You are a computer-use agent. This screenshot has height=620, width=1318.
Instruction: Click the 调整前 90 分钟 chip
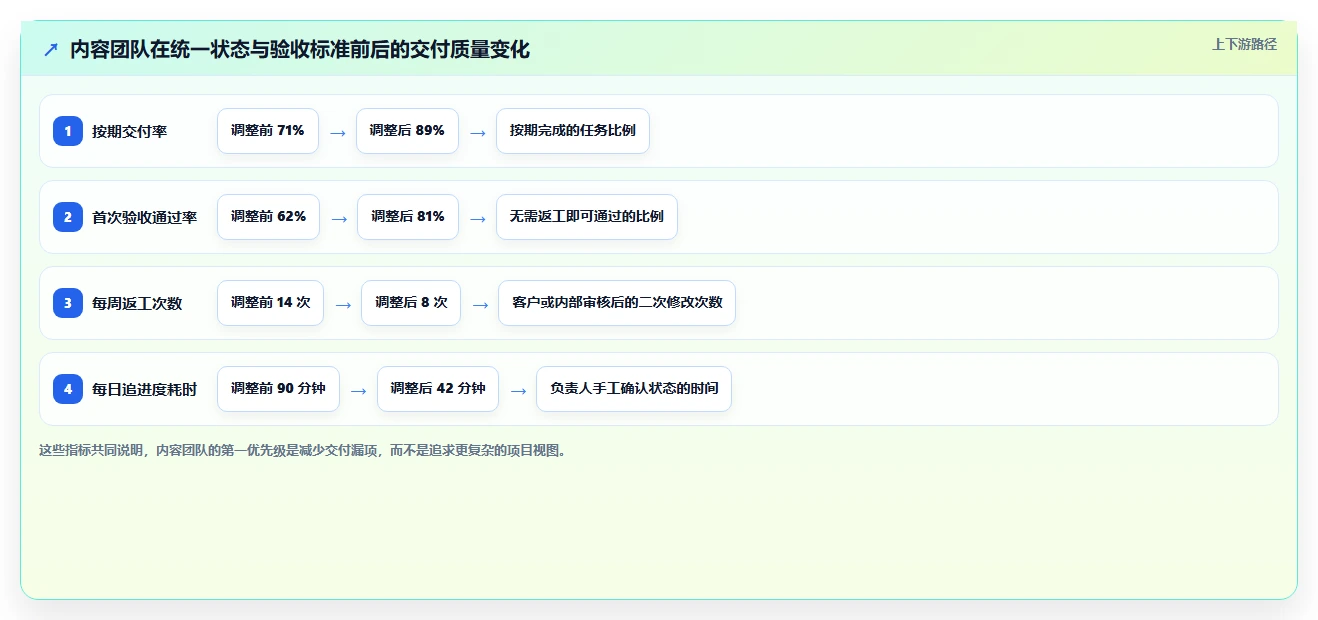(x=278, y=389)
